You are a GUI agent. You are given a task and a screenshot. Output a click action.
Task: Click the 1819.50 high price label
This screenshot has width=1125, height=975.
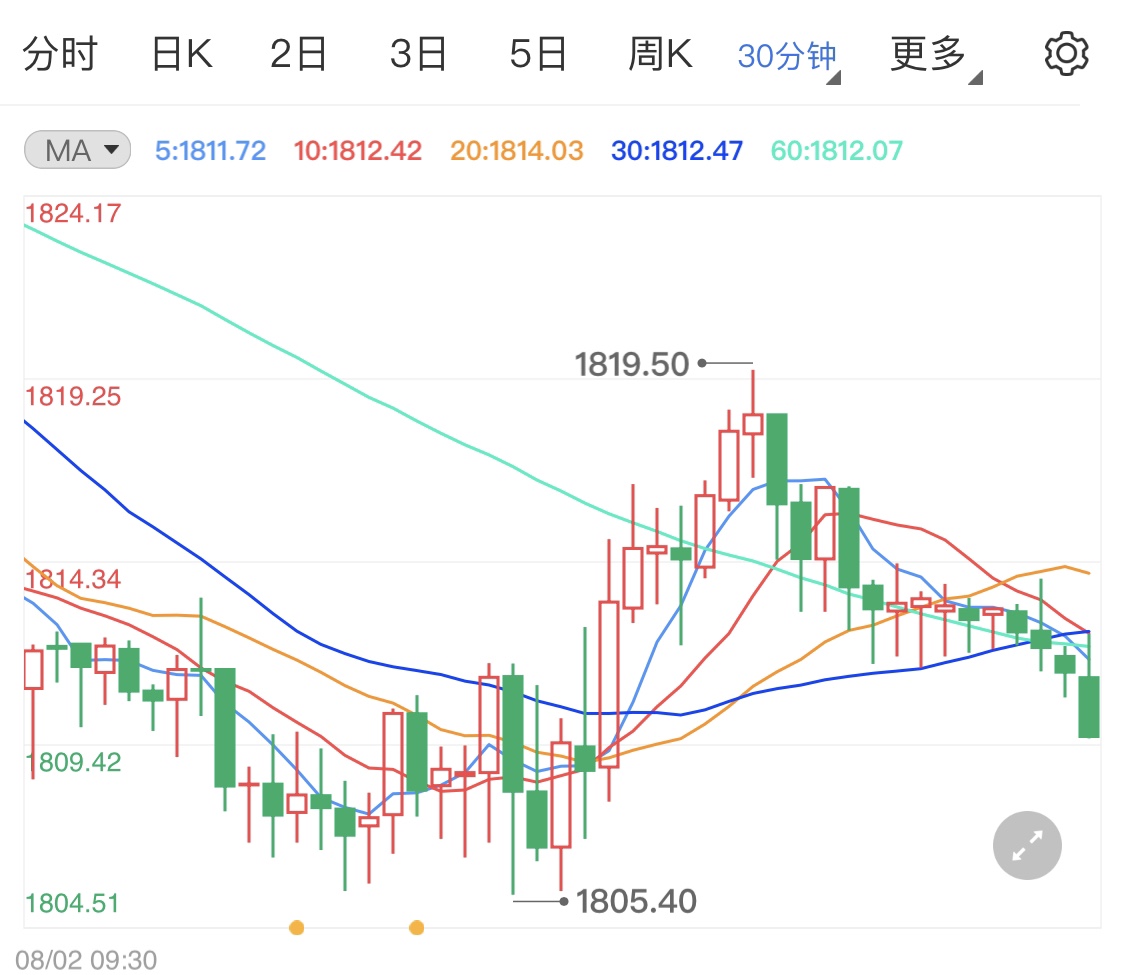tap(632, 364)
